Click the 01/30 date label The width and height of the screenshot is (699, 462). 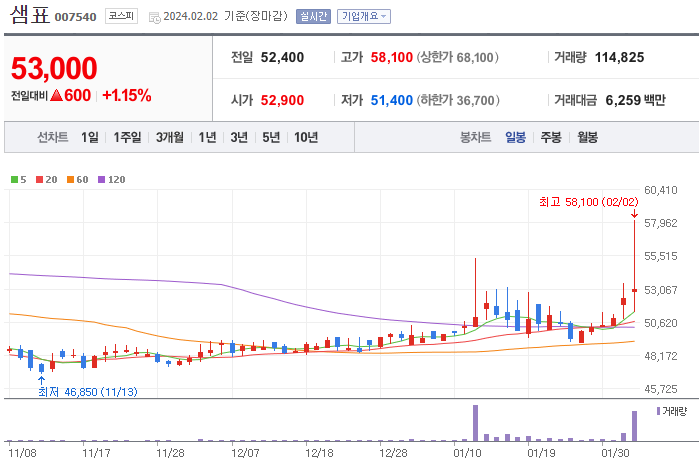pyautogui.click(x=615, y=453)
